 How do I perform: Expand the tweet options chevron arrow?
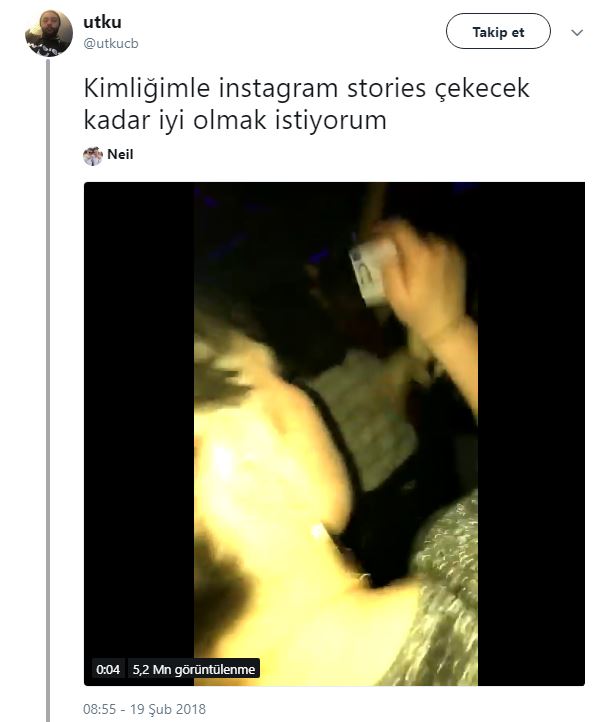point(577,32)
